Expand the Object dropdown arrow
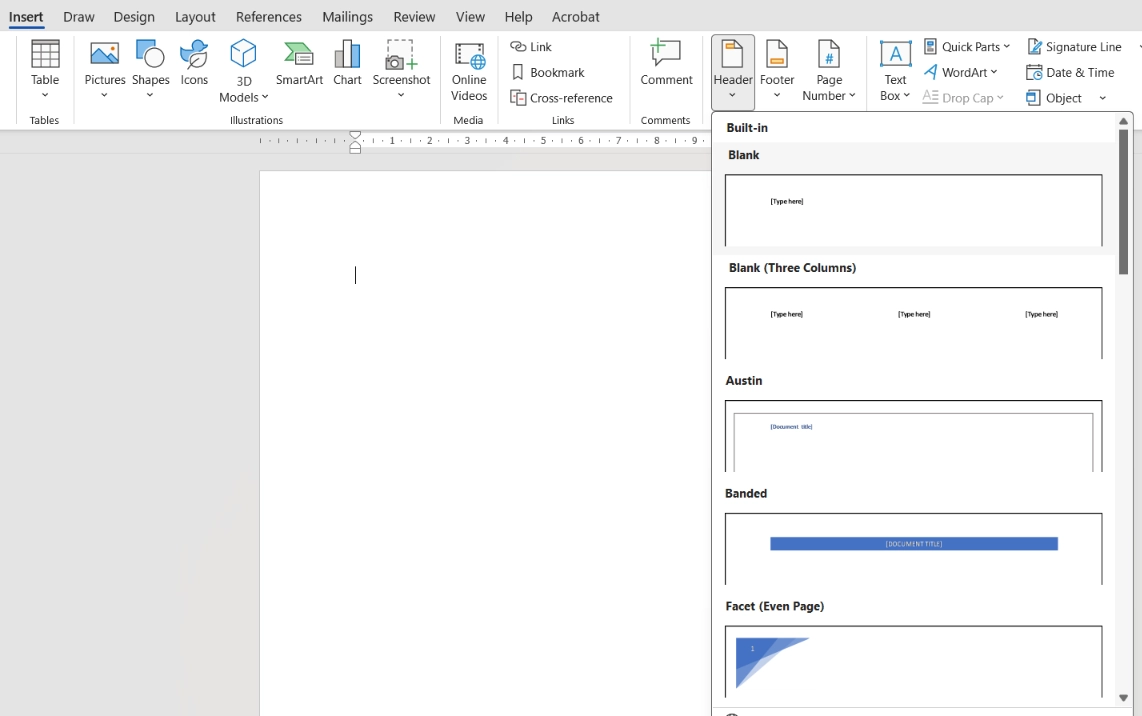The width and height of the screenshot is (1142, 716). tap(1103, 98)
